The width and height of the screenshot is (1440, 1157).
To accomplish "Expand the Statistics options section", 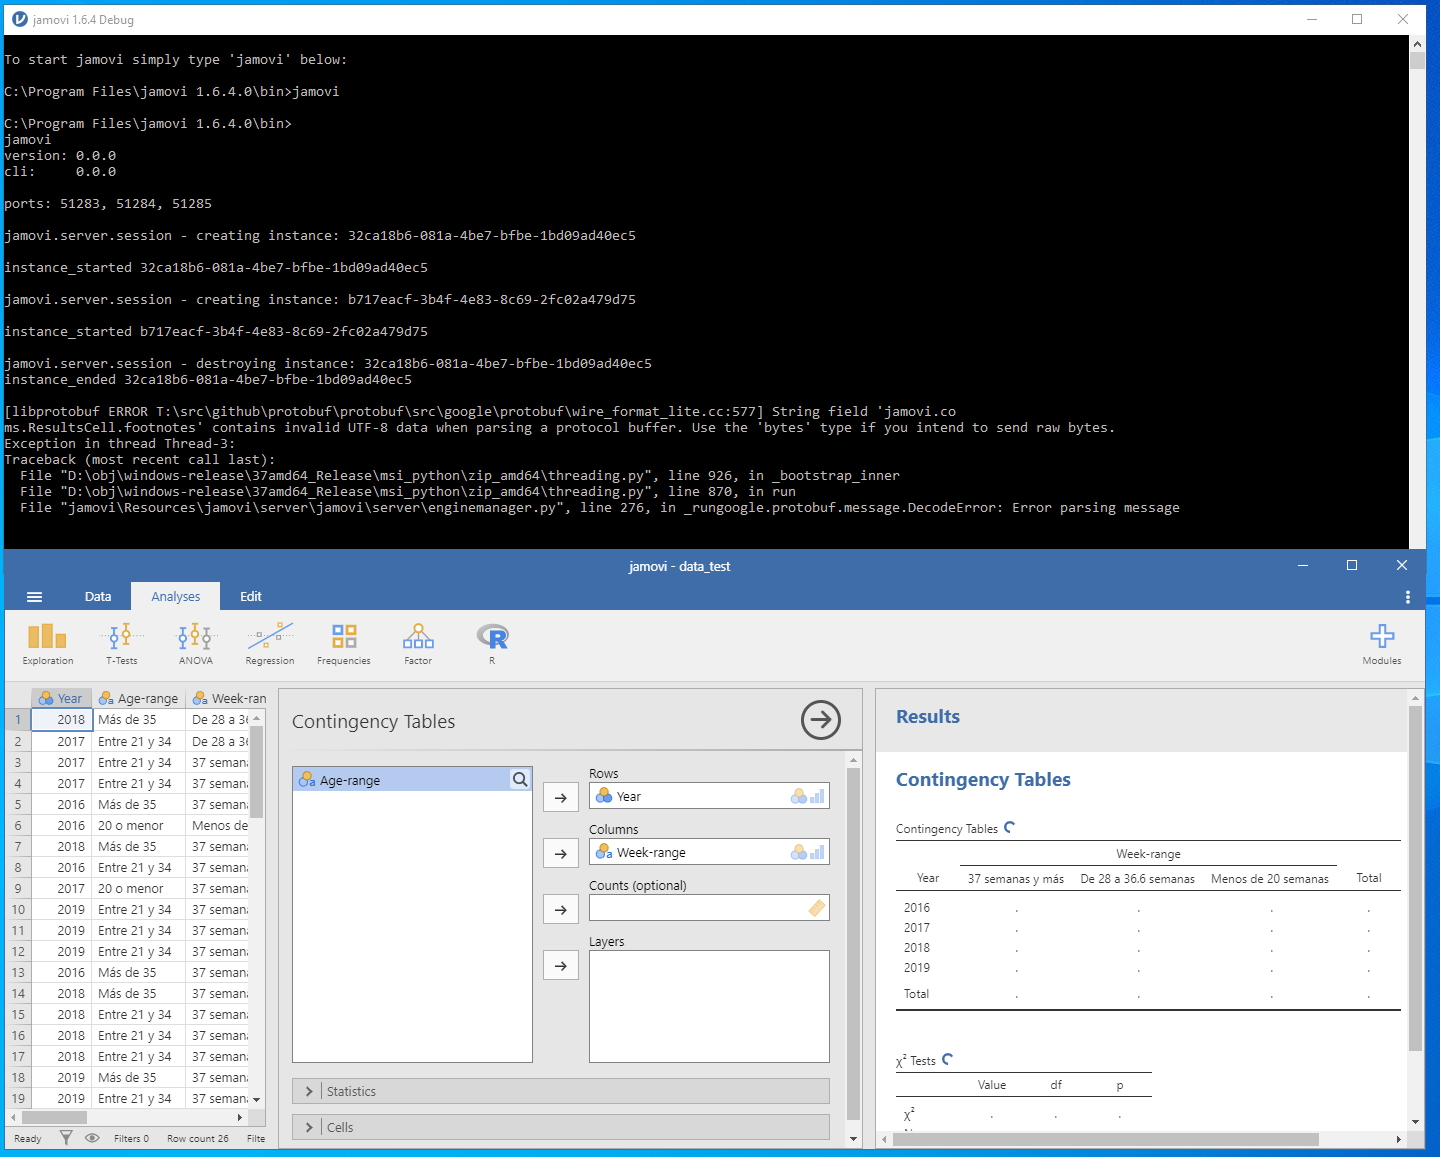I will click(x=561, y=1091).
